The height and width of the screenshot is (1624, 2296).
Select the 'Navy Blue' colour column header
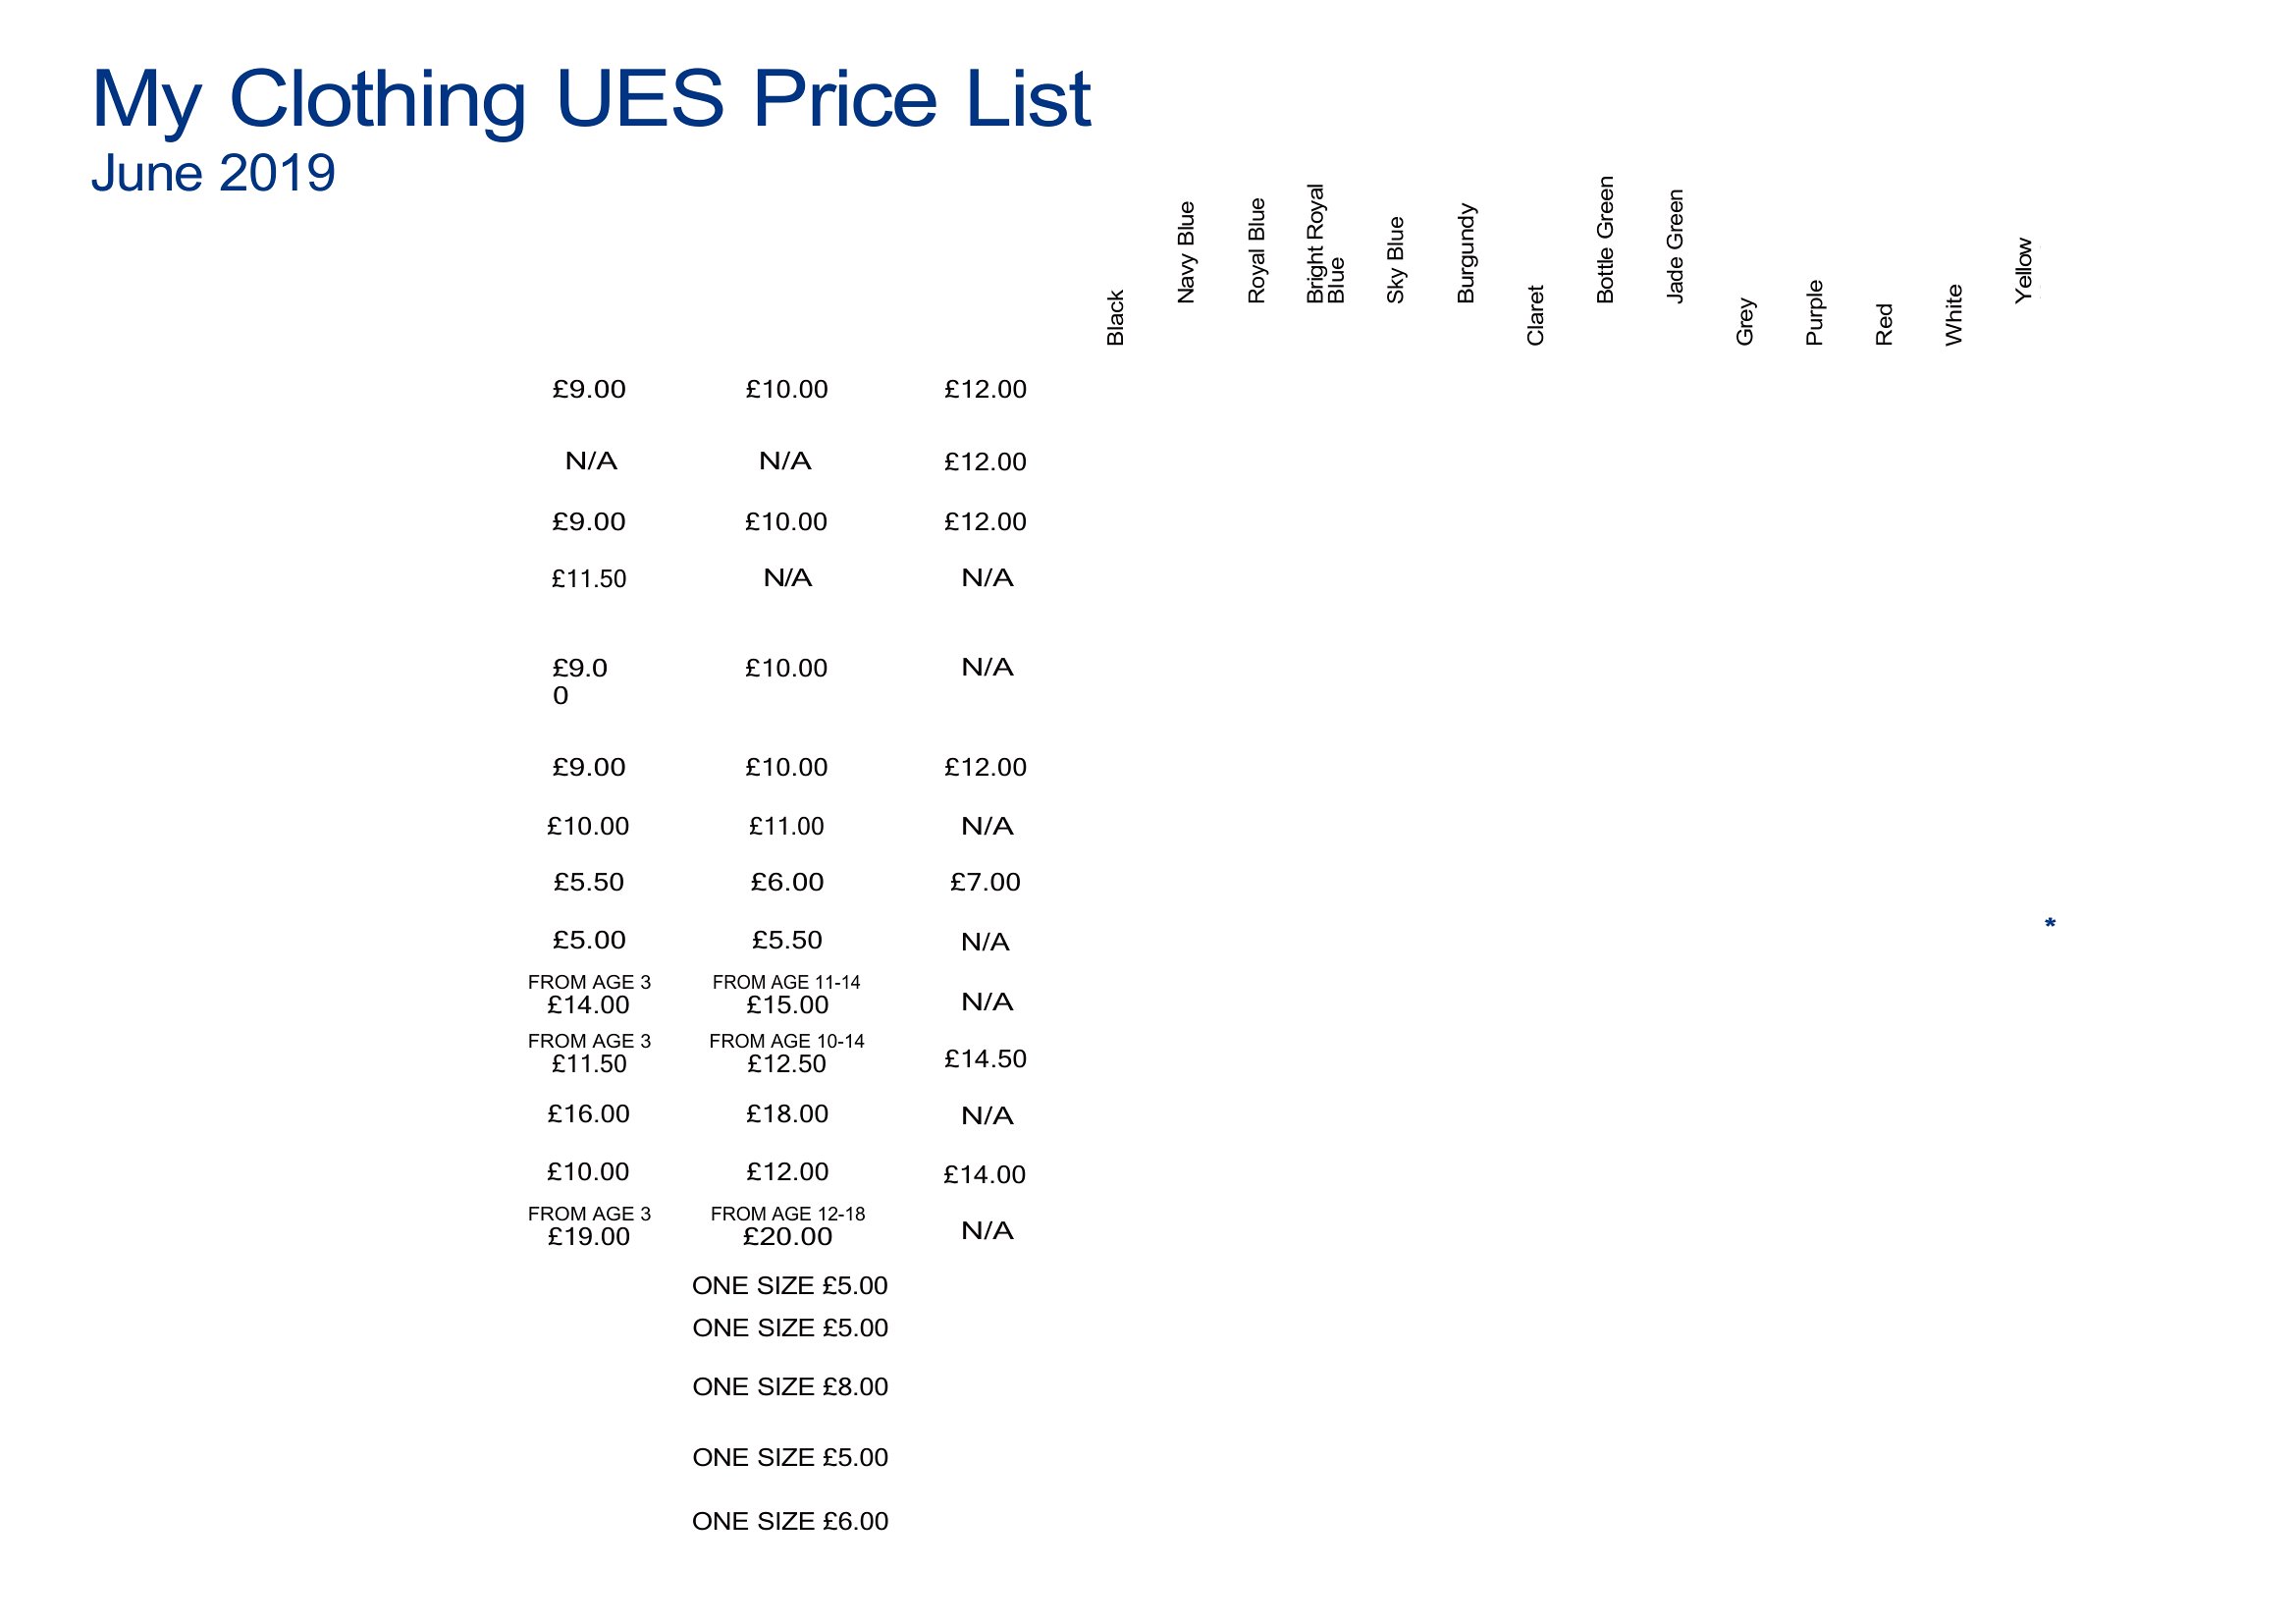(x=1186, y=252)
